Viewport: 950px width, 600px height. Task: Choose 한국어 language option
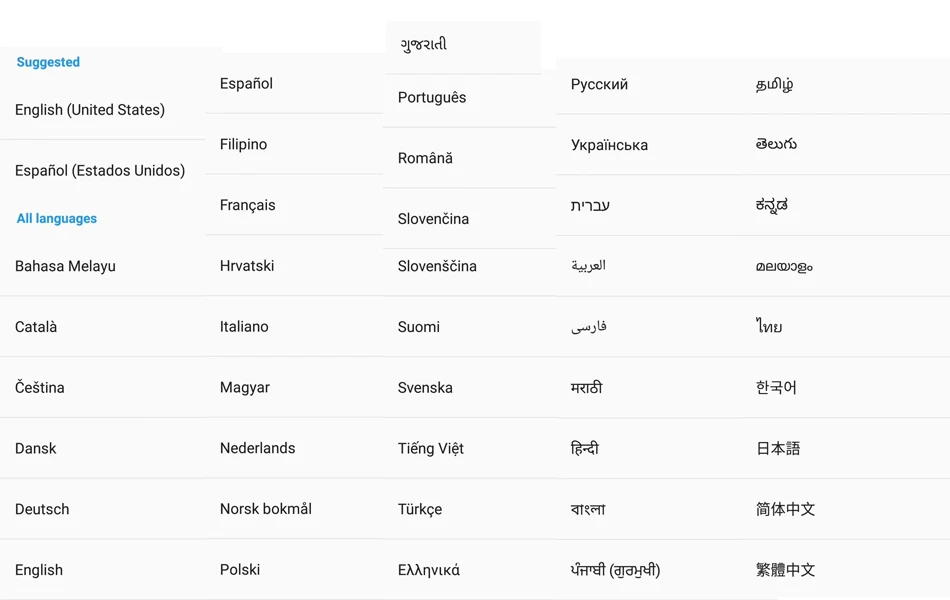coord(776,387)
